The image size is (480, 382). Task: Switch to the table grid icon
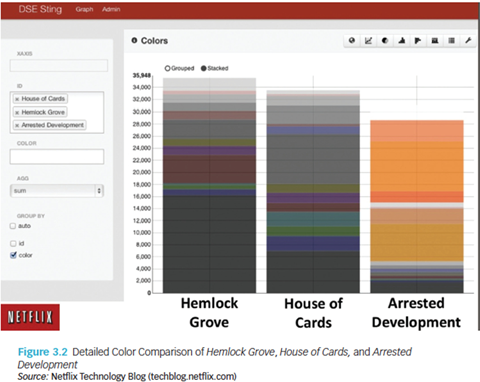click(451, 41)
